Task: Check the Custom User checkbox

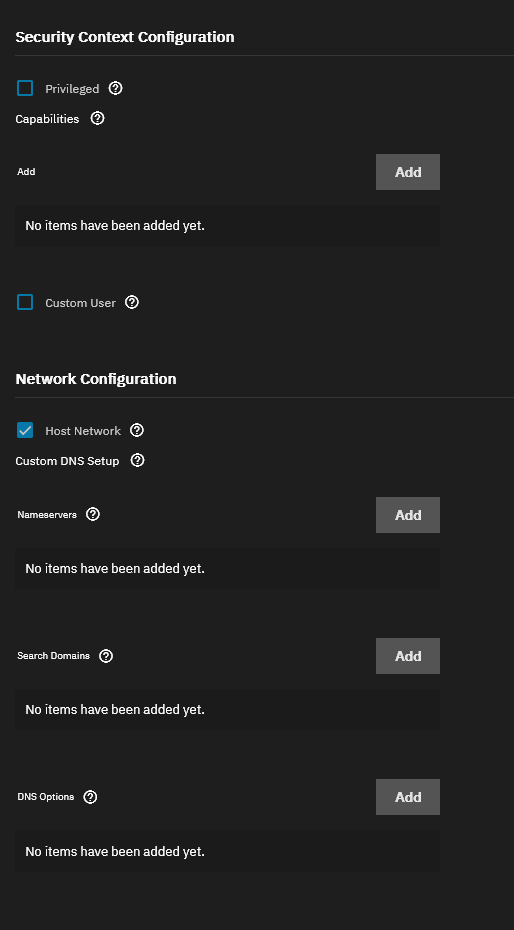Action: tap(25, 302)
